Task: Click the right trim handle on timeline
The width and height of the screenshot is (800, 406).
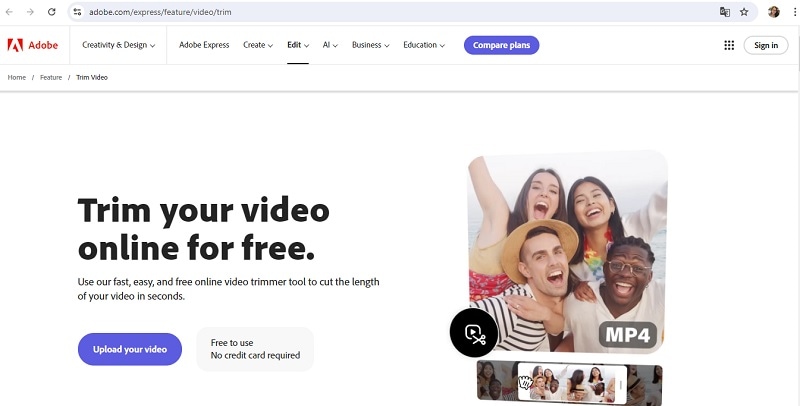Action: coord(621,383)
